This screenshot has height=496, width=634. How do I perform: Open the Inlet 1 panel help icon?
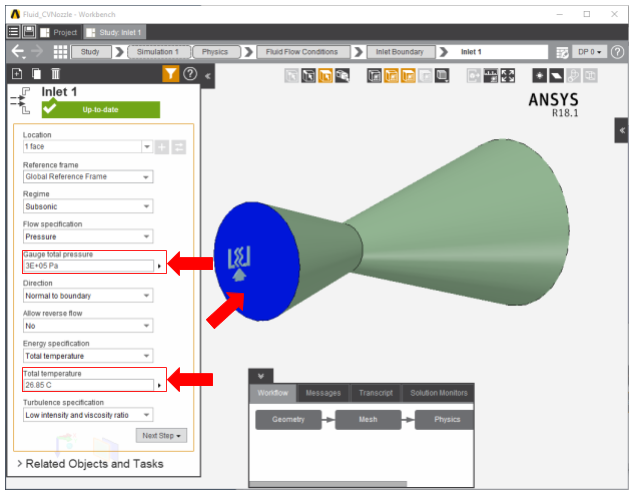click(190, 74)
